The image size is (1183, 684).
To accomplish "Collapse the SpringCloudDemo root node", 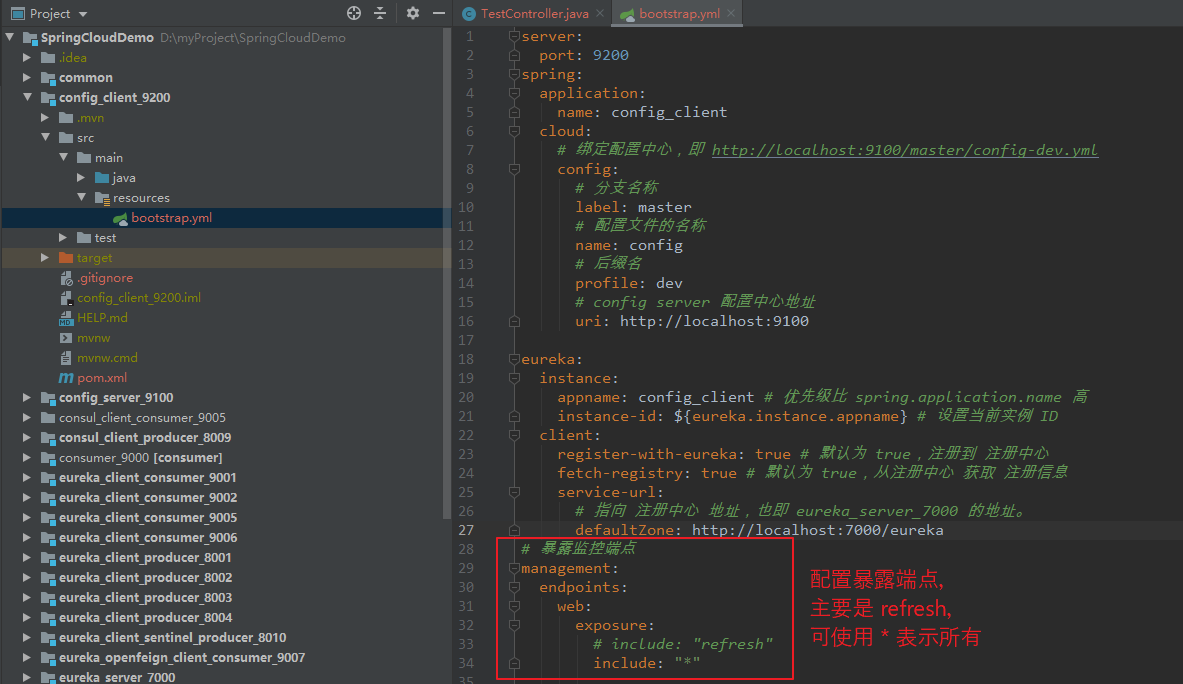I will (10, 37).
